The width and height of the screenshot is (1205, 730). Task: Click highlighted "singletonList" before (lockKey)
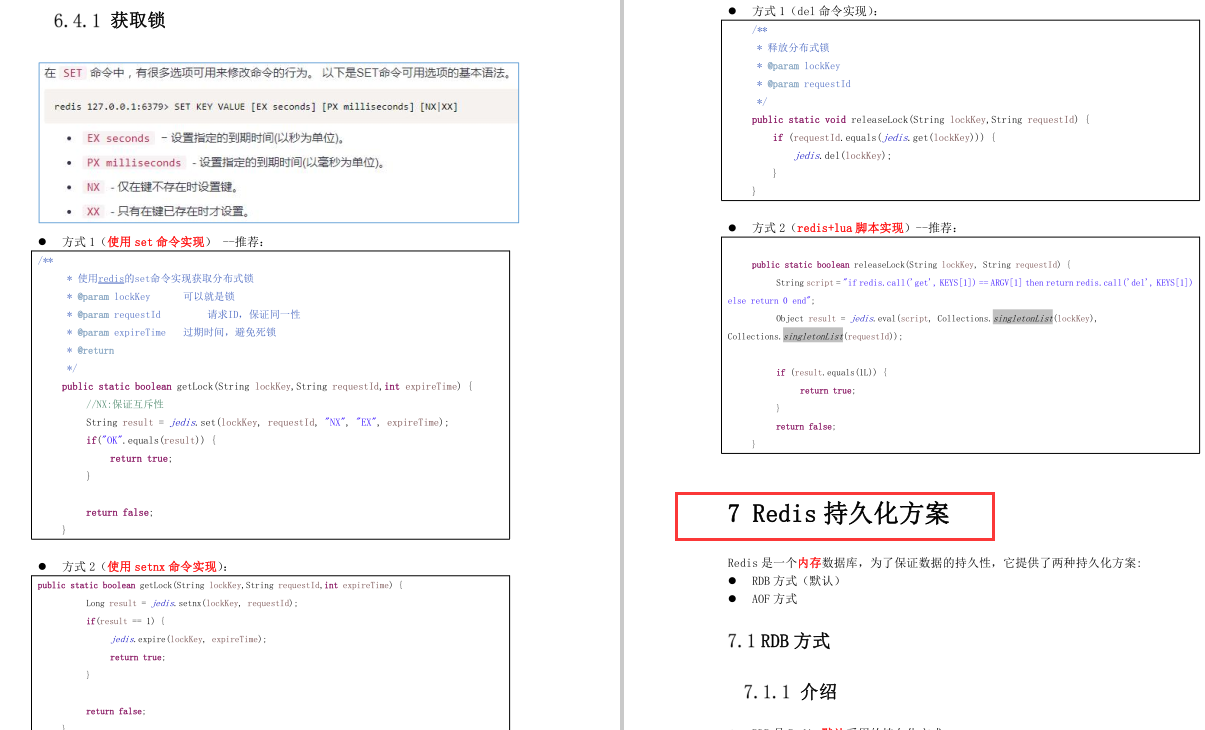[1023, 319]
